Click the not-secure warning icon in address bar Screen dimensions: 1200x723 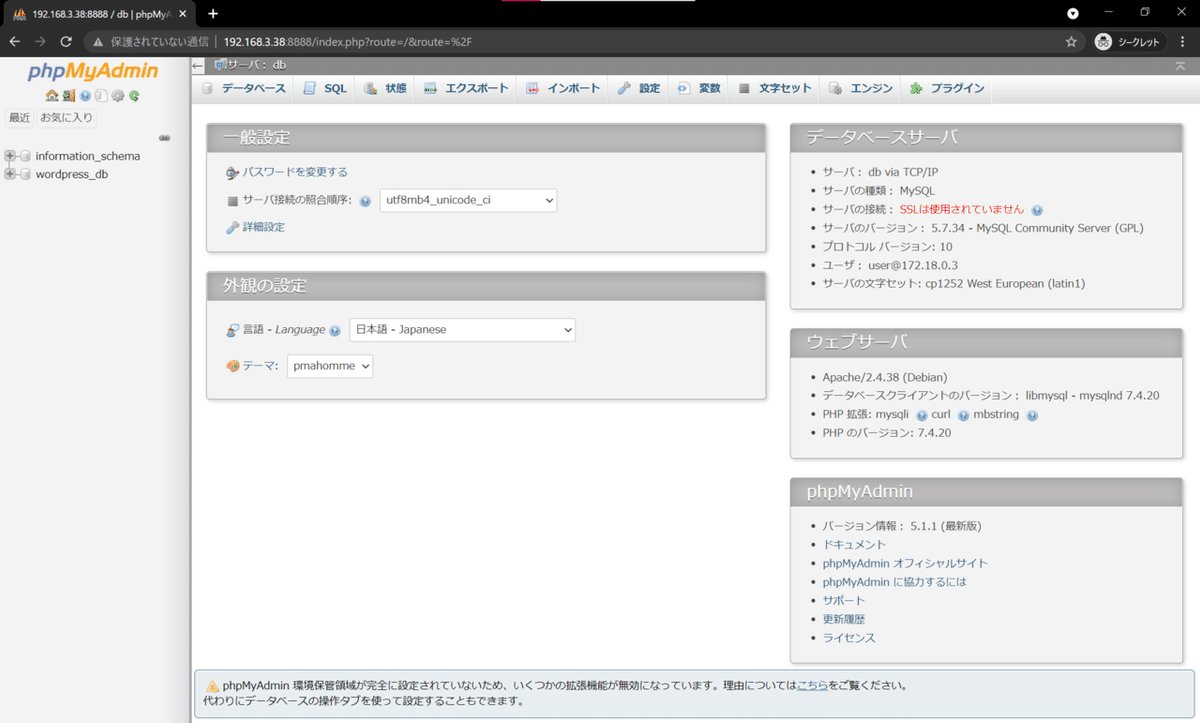click(98, 42)
